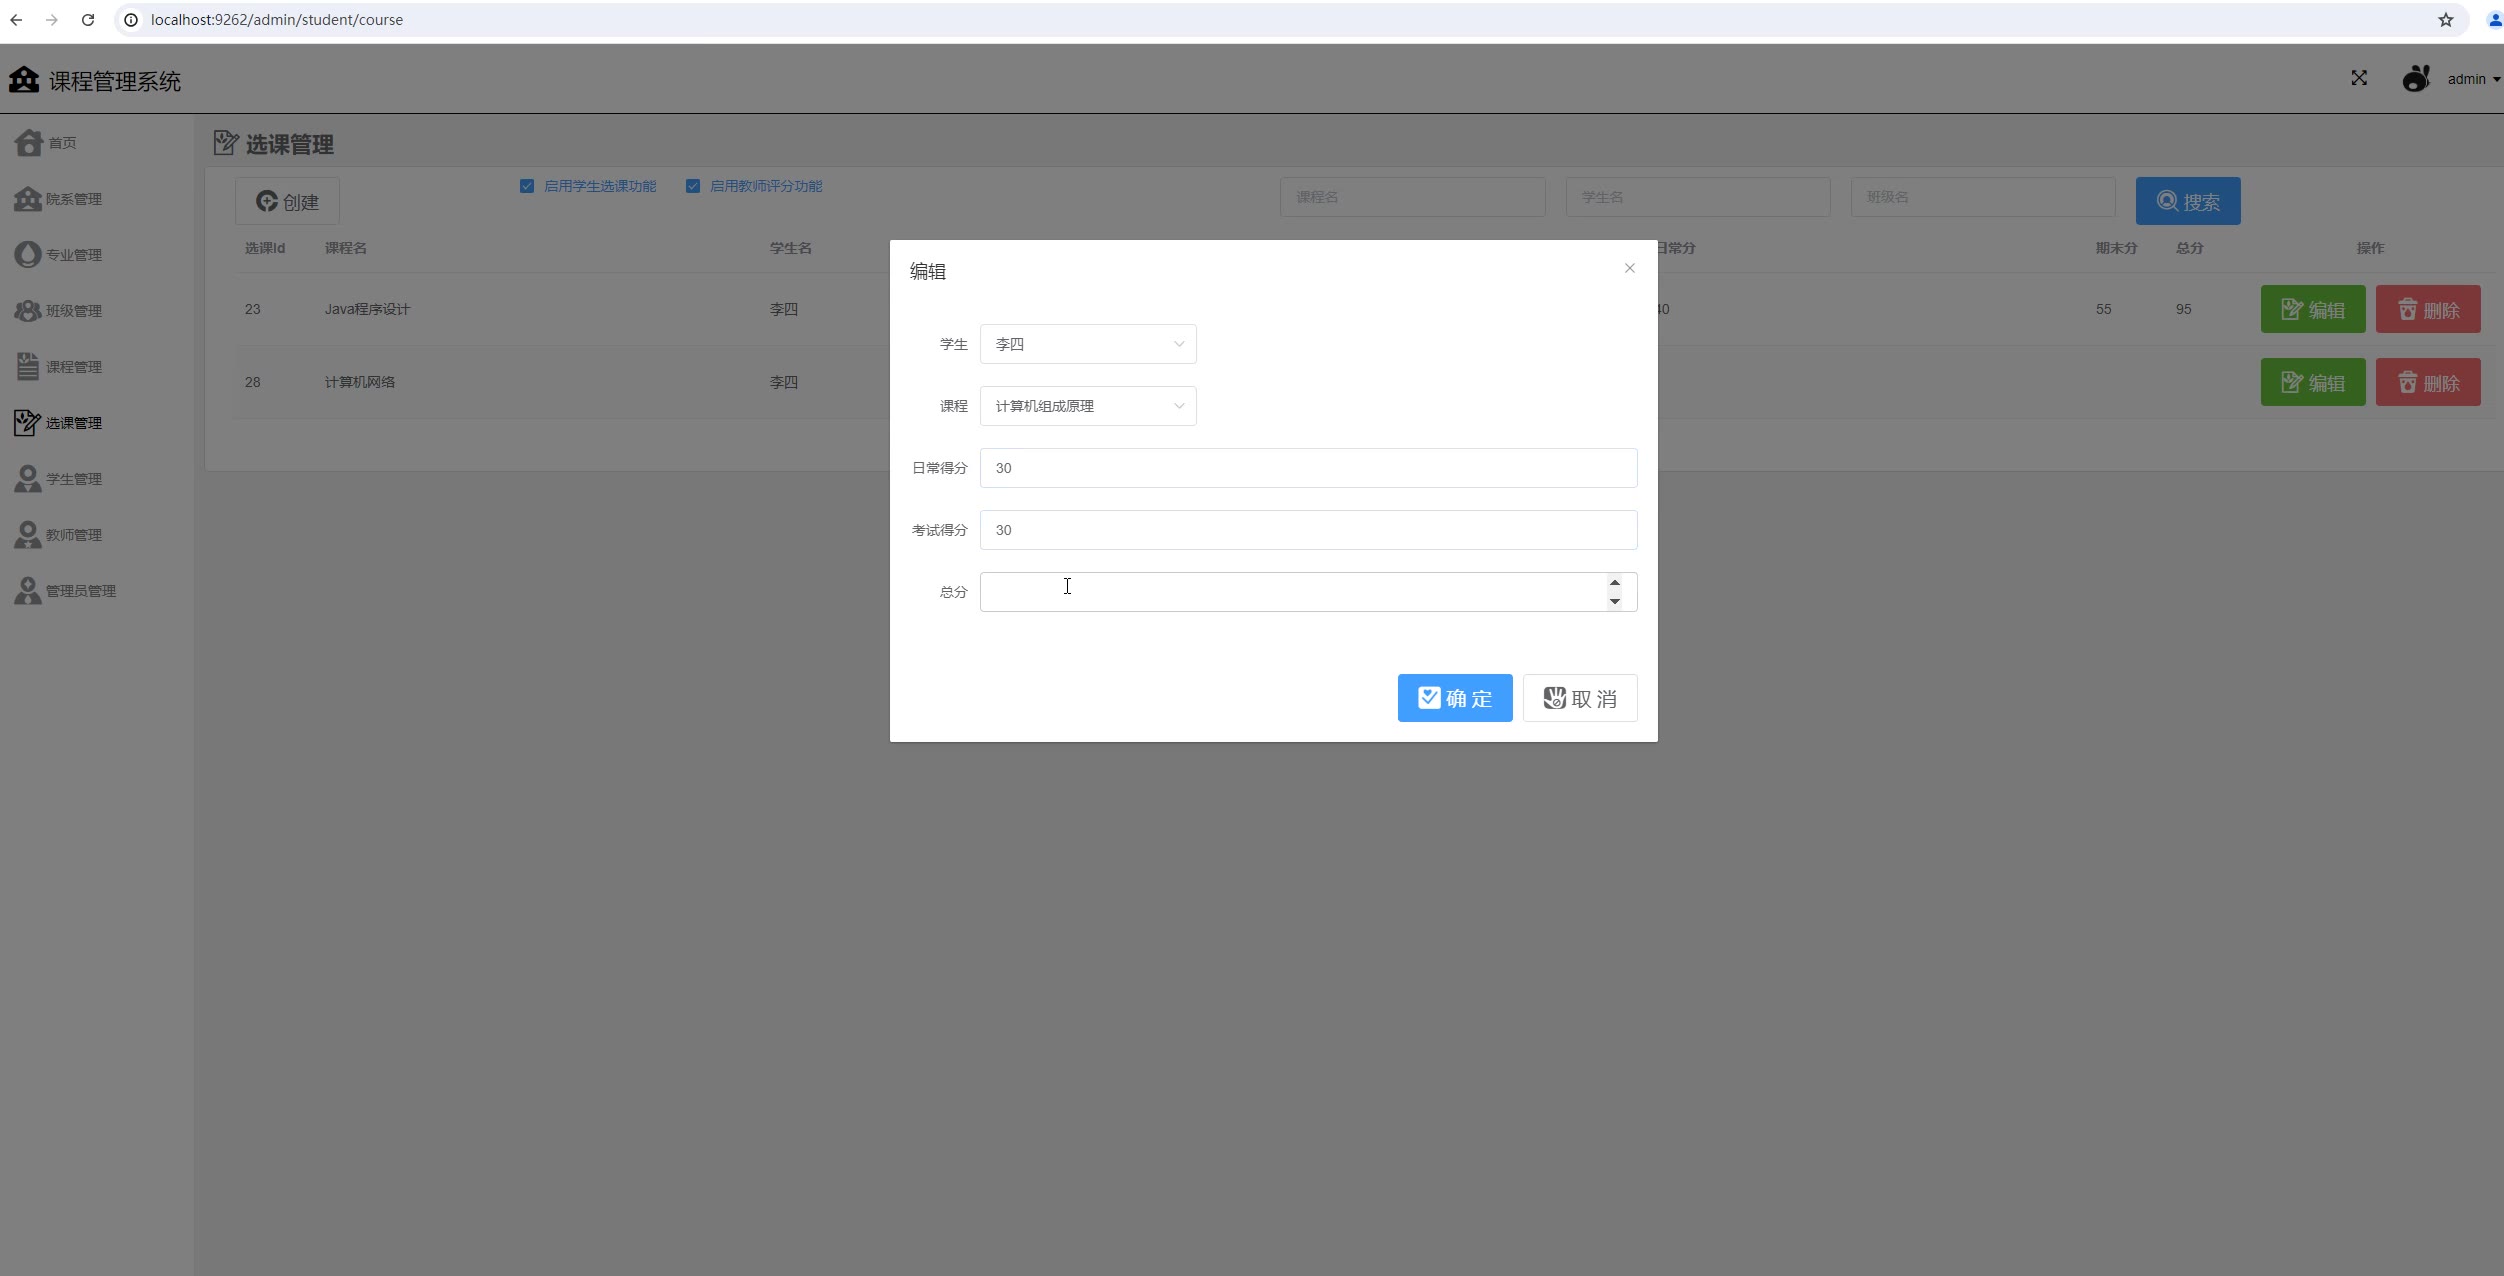This screenshot has width=2504, height=1276.
Task: Toggle 启用教师评分功能 checkbox
Action: tap(693, 186)
